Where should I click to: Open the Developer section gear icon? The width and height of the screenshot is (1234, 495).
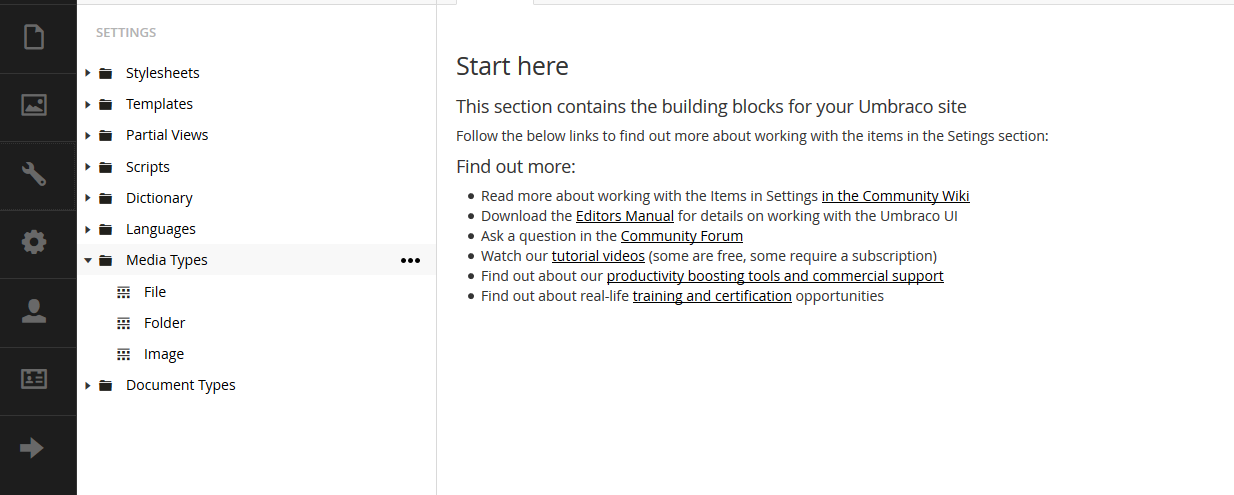(34, 242)
